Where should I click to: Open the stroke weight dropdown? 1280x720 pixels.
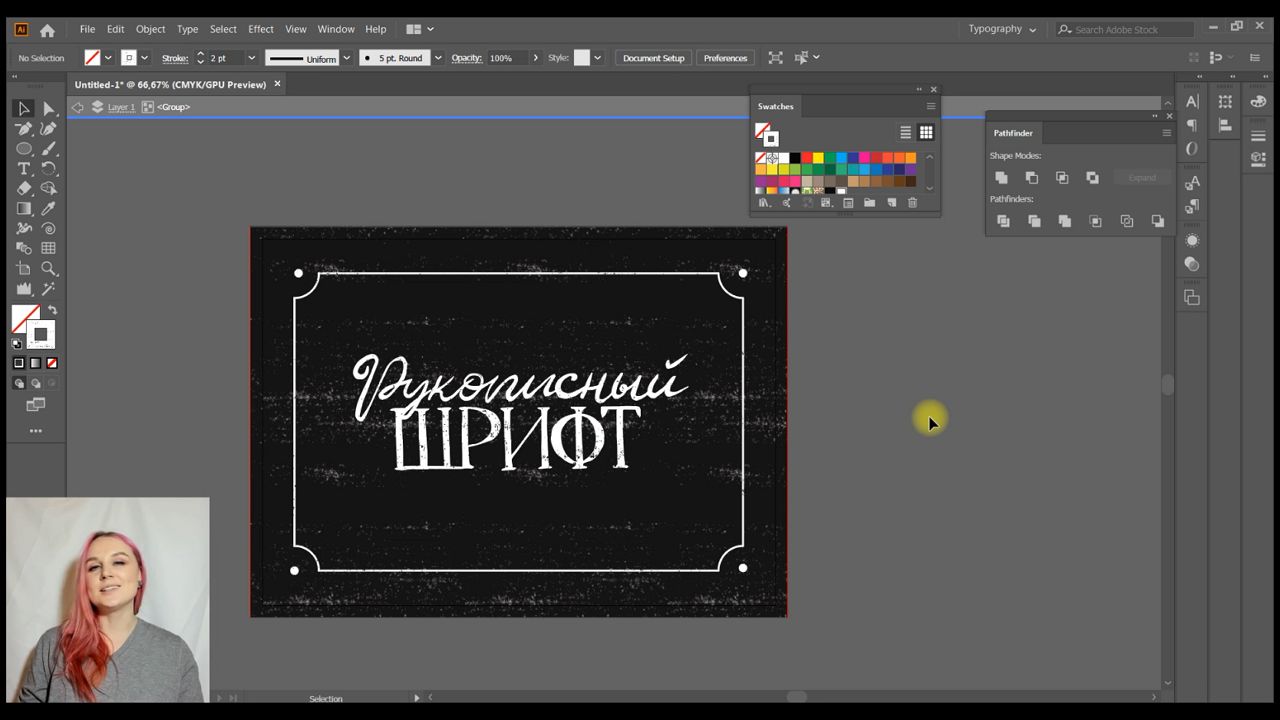click(x=251, y=58)
